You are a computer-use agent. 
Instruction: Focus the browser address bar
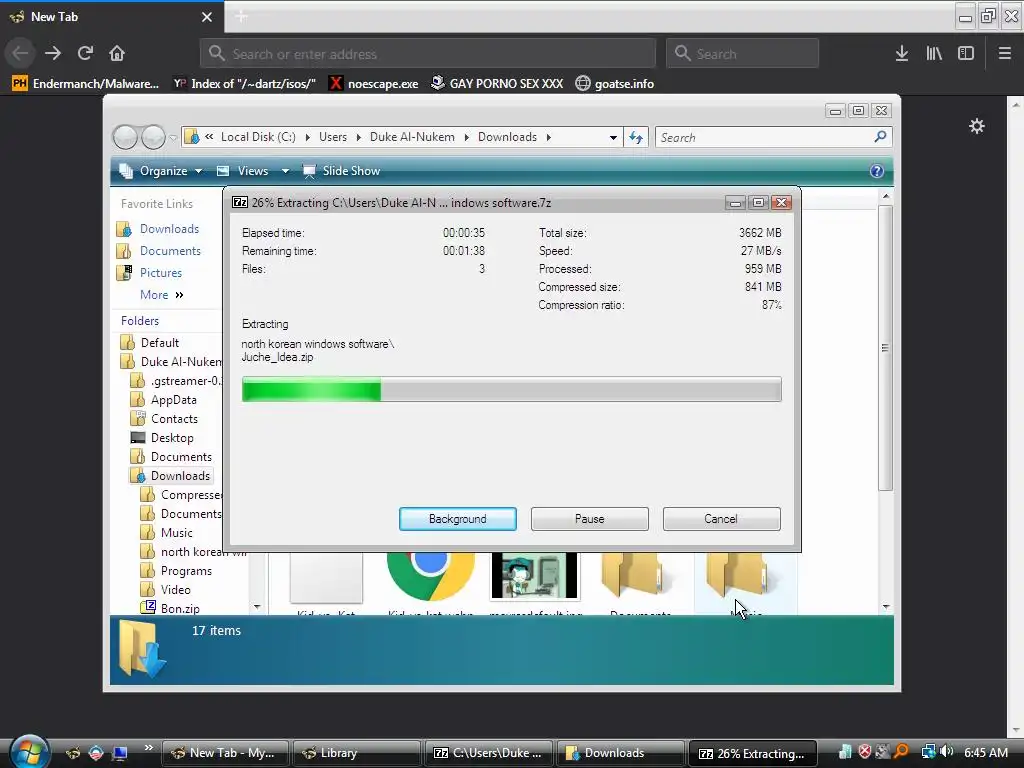coord(428,54)
